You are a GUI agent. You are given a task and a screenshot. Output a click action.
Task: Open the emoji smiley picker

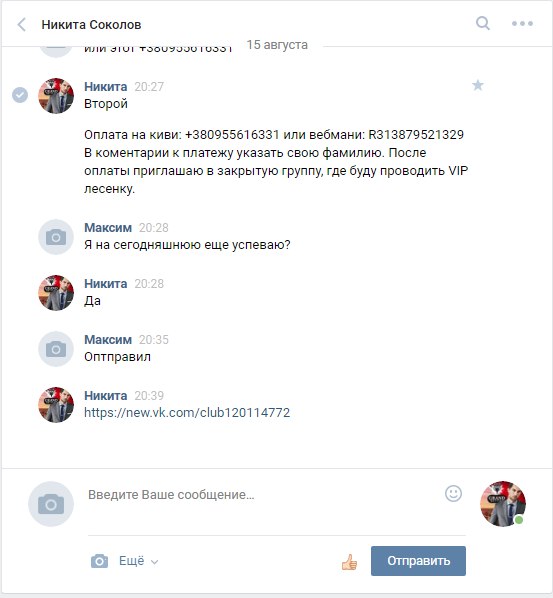(453, 494)
